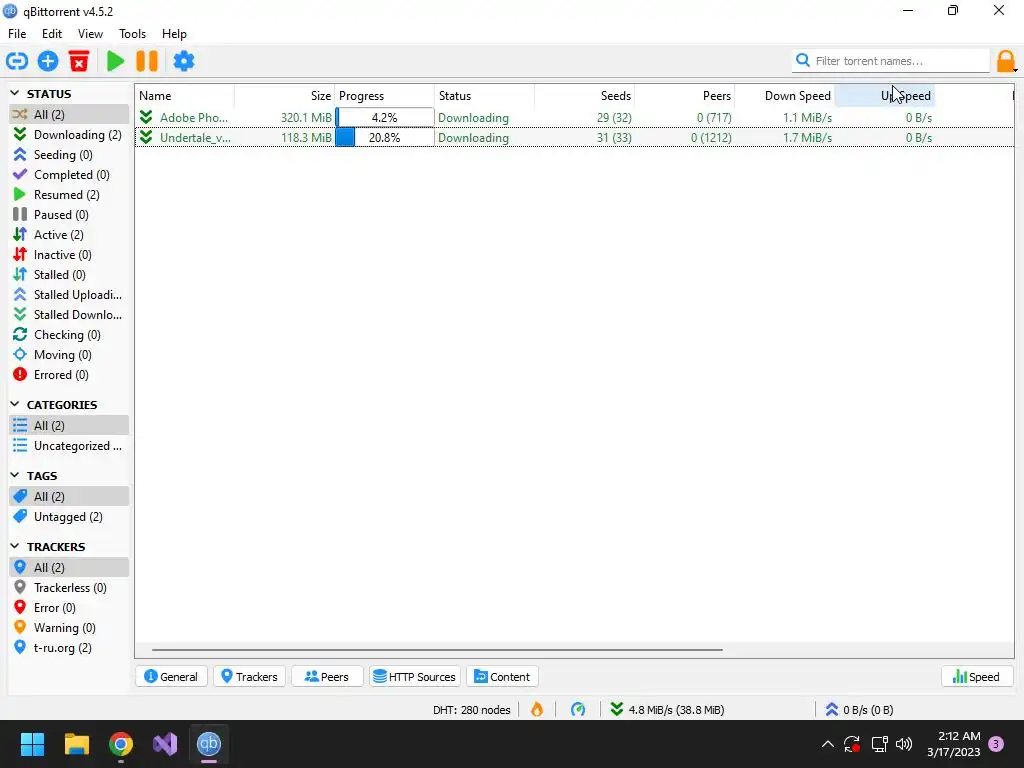This screenshot has width=1024, height=768.
Task: Sort by the Size column header
Action: tap(284, 96)
